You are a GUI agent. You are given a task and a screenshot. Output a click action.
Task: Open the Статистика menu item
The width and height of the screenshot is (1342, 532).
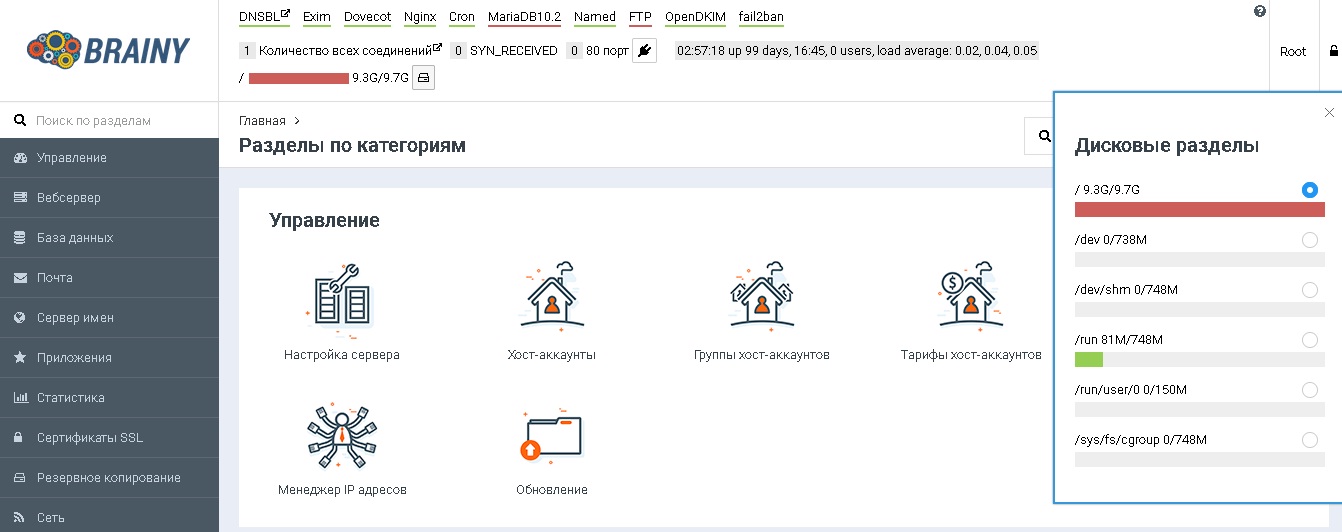(70, 398)
